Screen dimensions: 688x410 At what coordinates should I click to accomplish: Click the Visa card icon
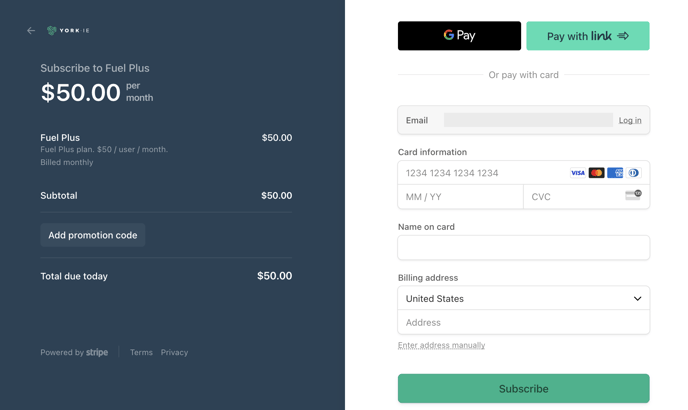click(577, 173)
